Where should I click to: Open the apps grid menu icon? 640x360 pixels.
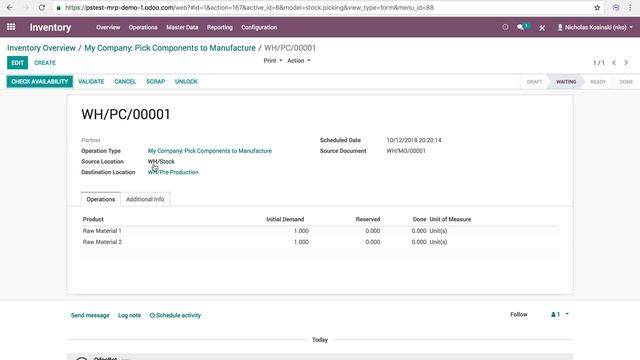pos(11,27)
